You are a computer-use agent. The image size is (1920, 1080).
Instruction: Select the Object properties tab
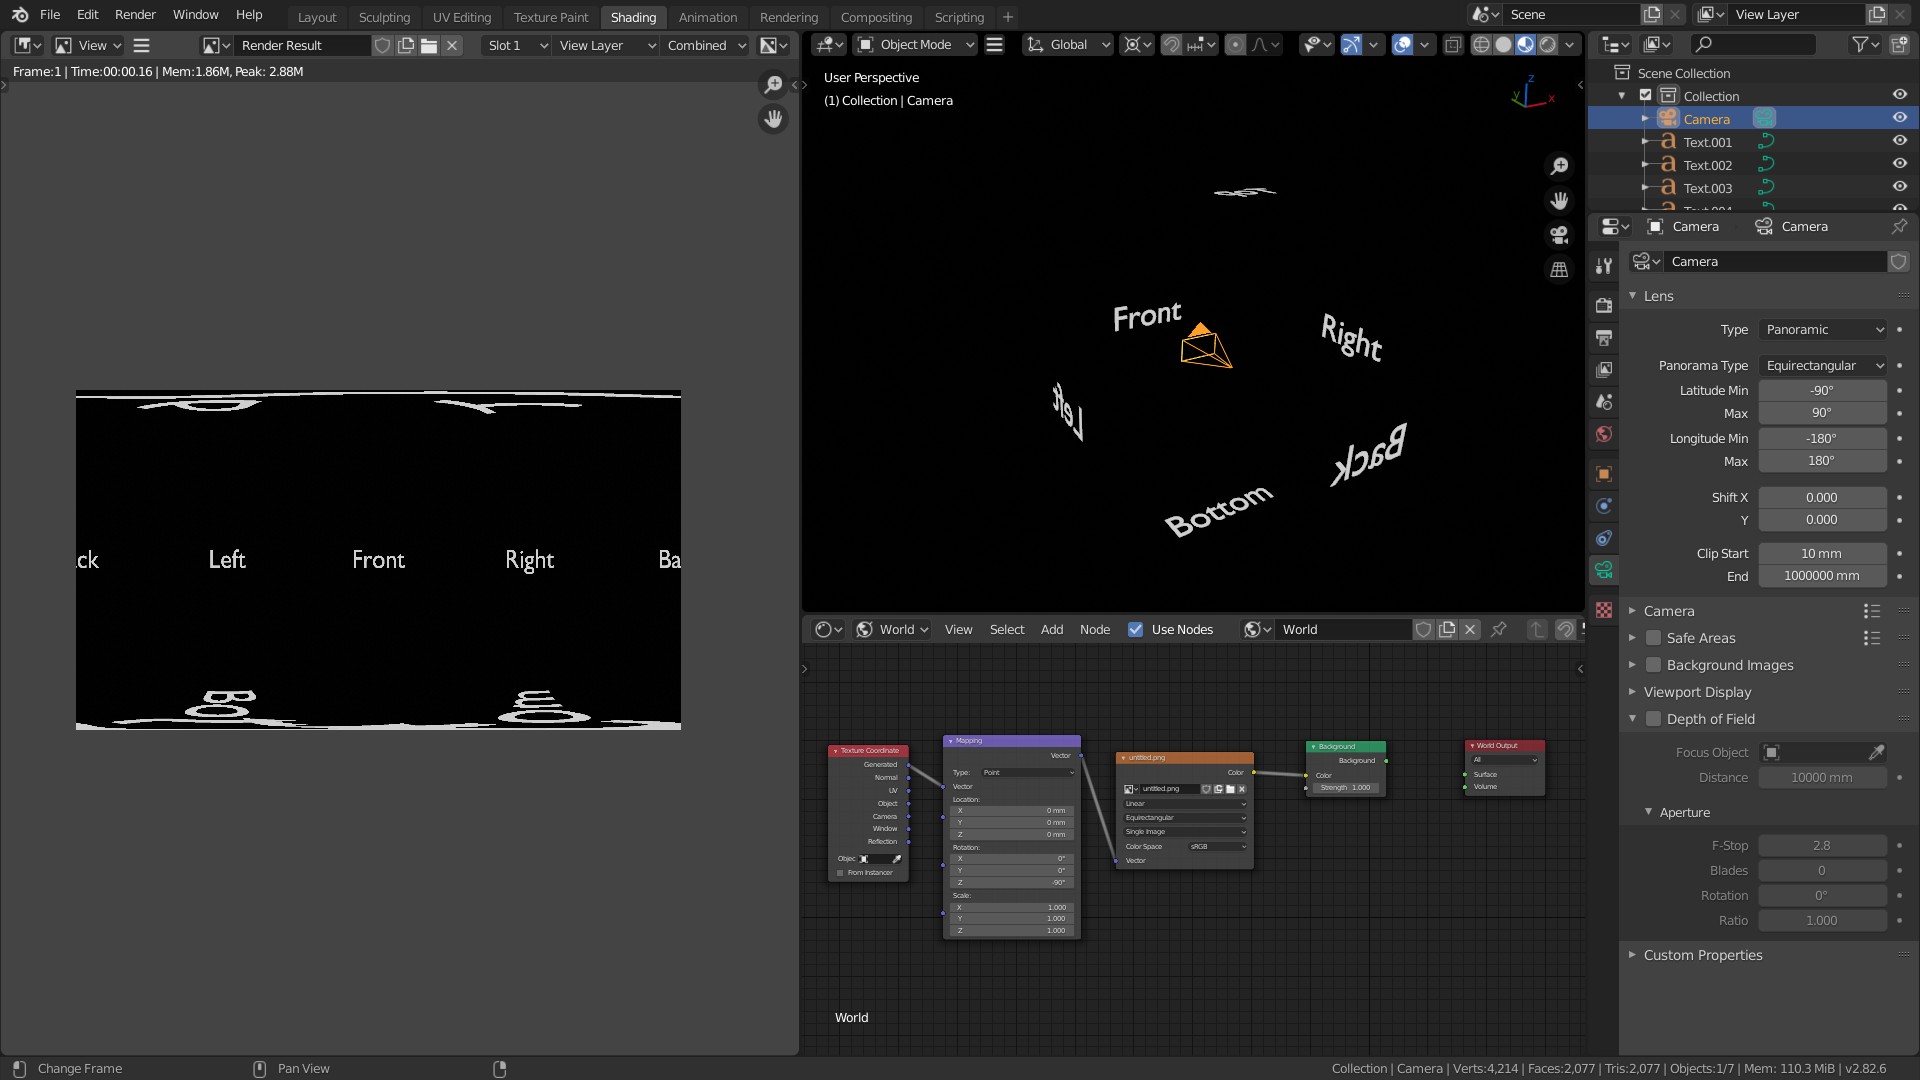click(x=1604, y=474)
